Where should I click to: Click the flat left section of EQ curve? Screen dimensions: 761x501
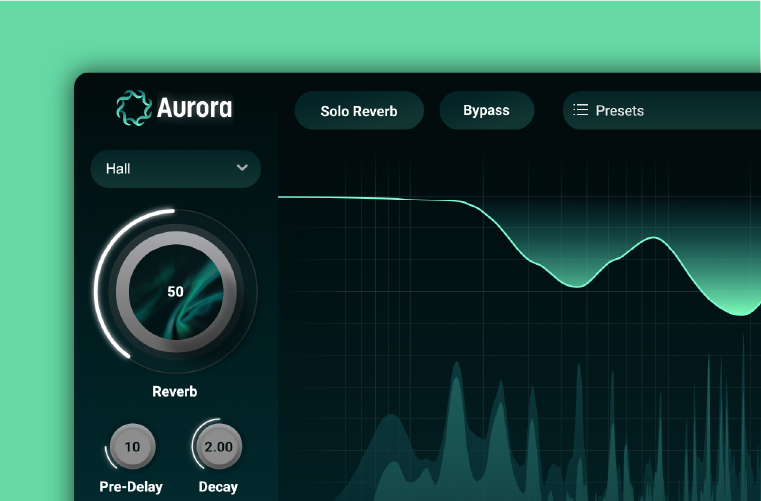(x=360, y=198)
